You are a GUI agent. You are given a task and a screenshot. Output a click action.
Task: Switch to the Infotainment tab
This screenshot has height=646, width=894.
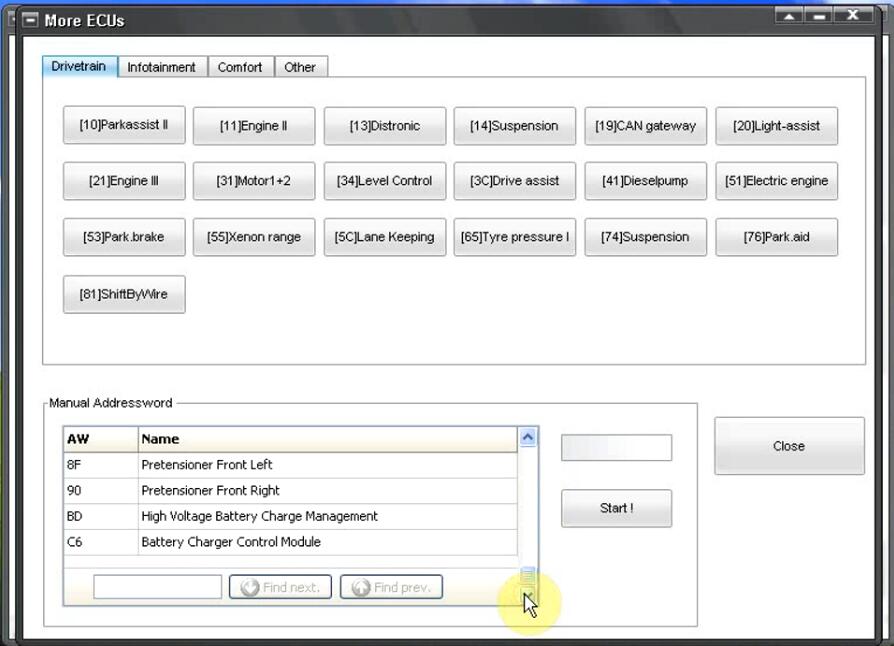pos(161,67)
